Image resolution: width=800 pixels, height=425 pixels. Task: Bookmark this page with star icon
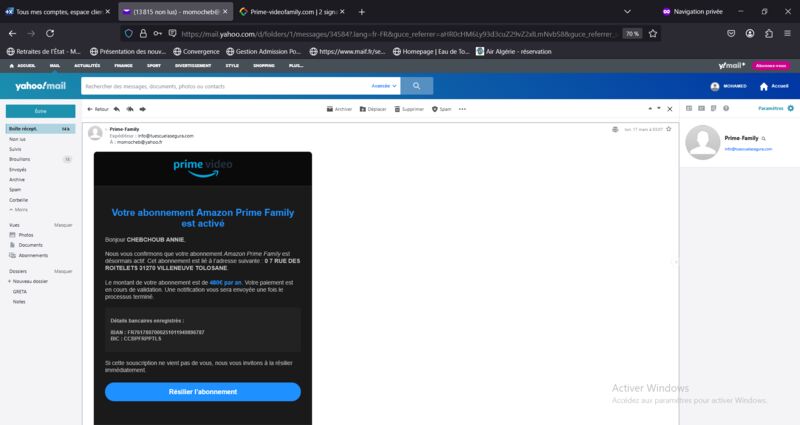pyautogui.click(x=653, y=34)
